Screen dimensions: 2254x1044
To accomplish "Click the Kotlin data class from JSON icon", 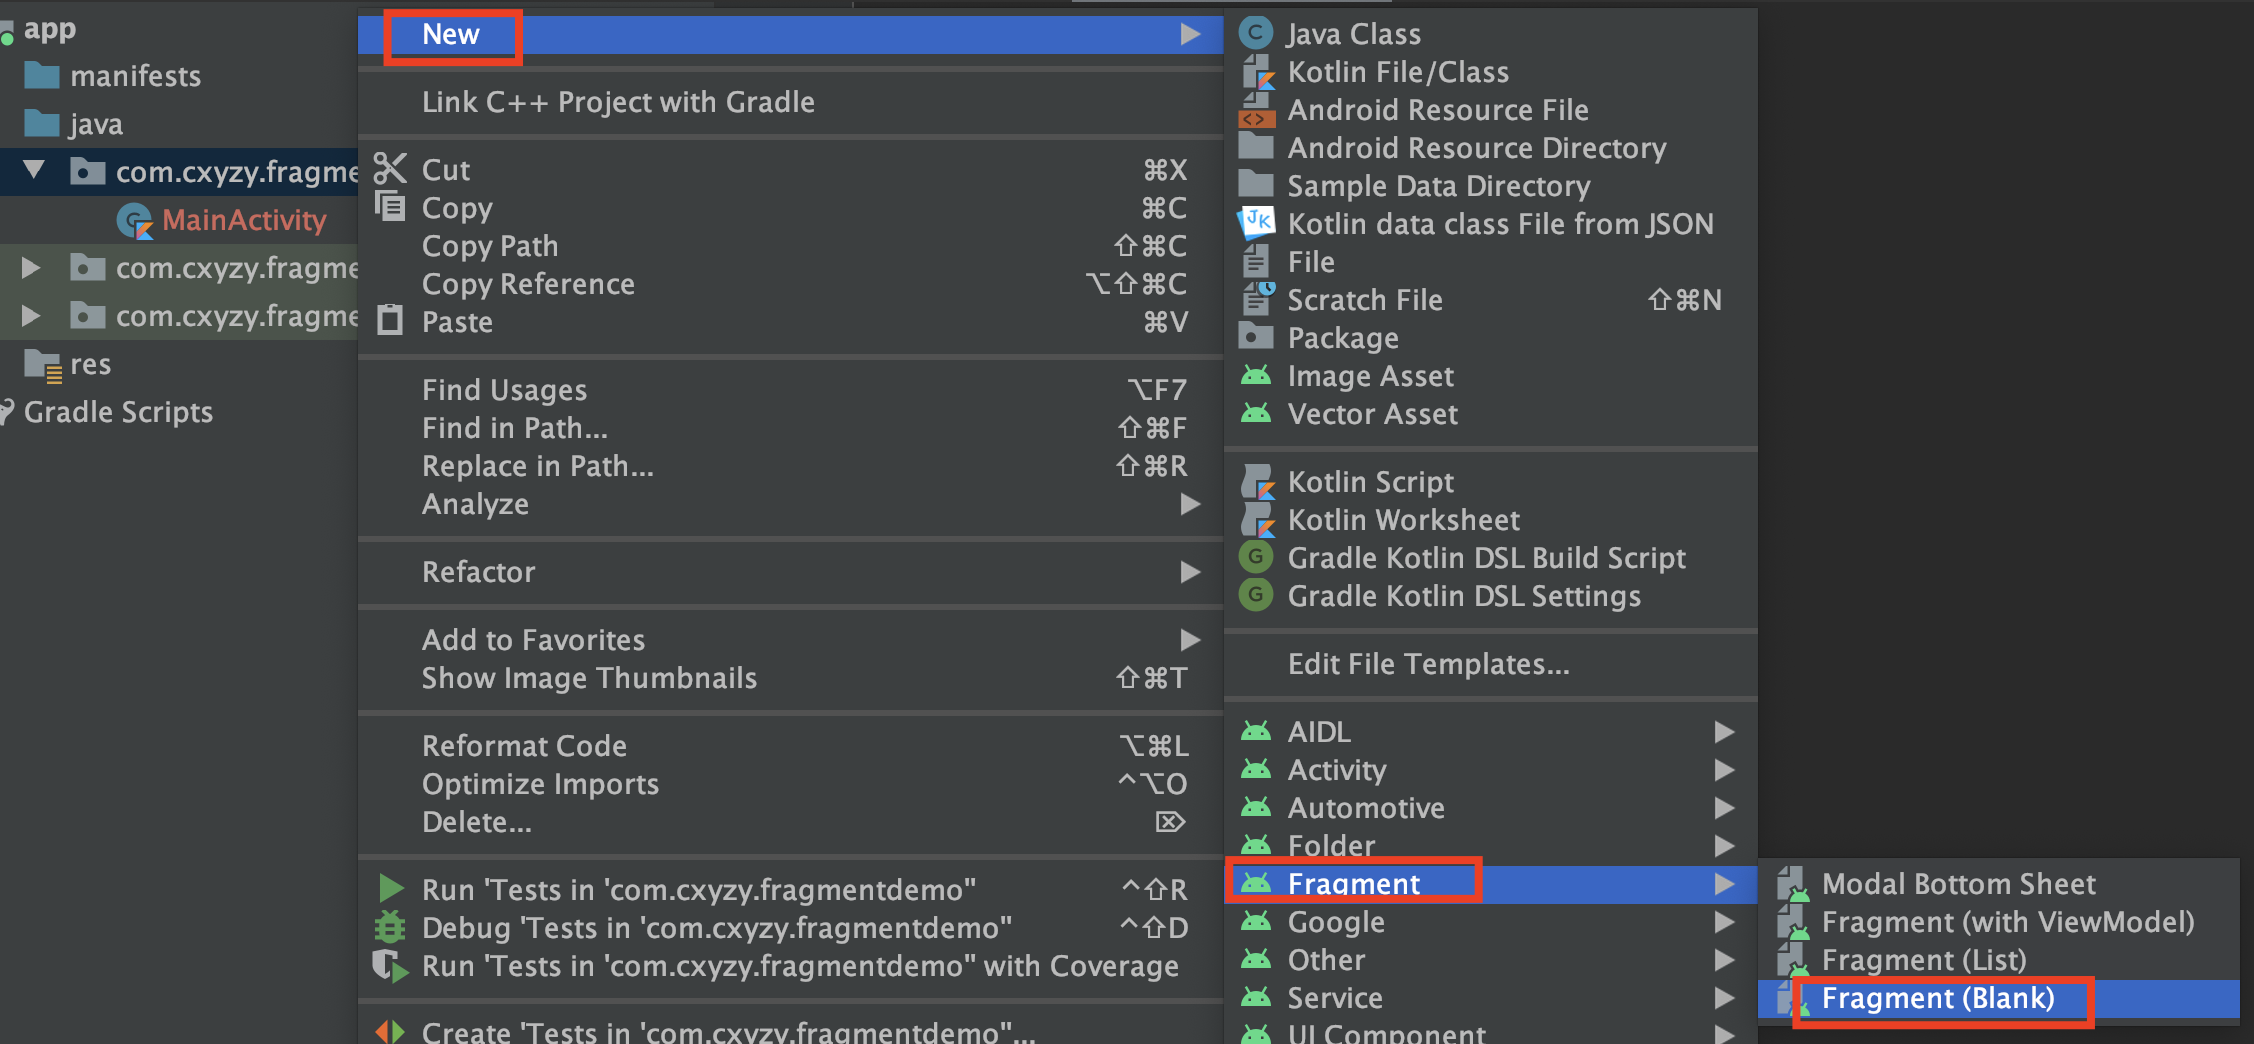I will point(1257,222).
